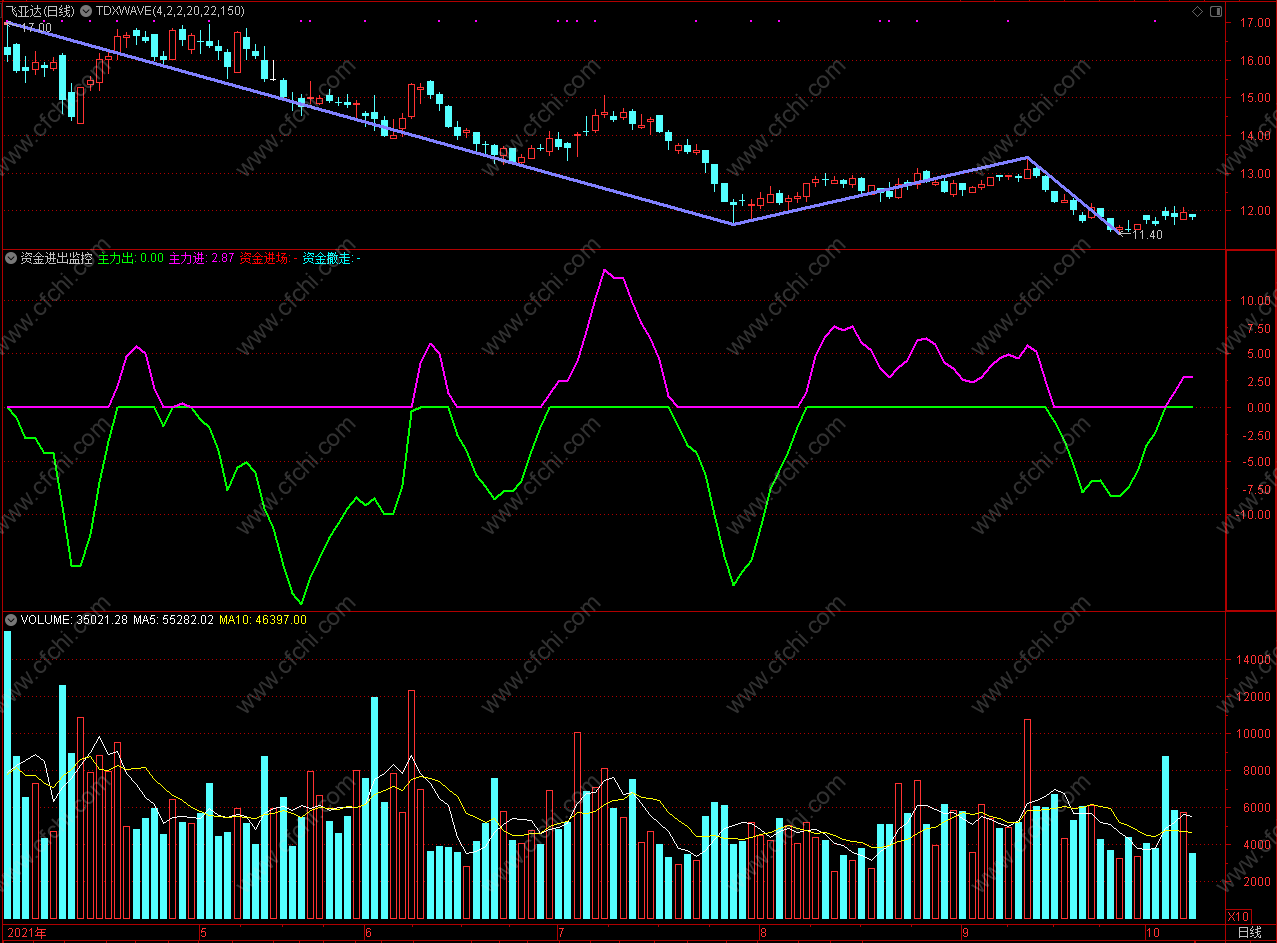Click the MA10: 46397.00 label
This screenshot has width=1277, height=943.
[262, 620]
